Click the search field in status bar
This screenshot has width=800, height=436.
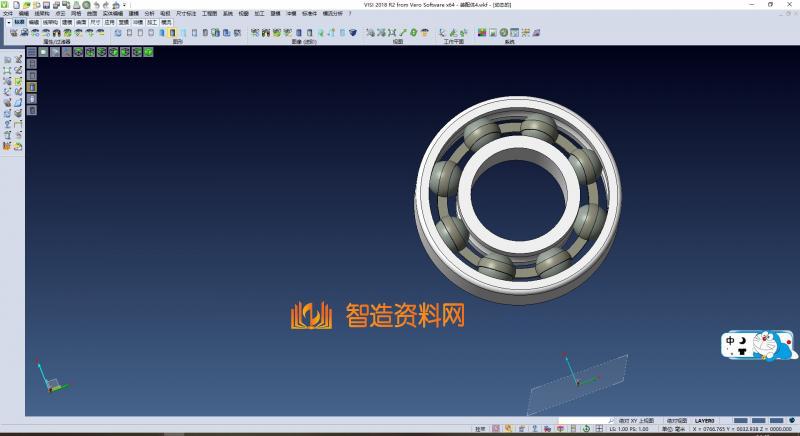click(x=586, y=421)
